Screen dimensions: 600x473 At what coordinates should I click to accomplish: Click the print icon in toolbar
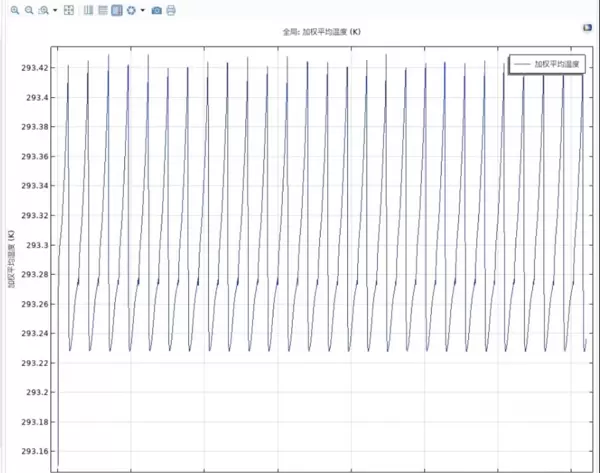click(x=171, y=10)
